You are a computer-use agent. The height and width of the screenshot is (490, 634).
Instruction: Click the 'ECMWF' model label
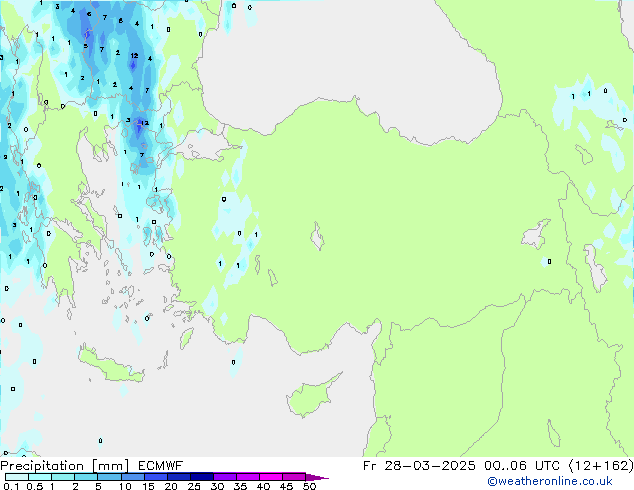point(161,466)
